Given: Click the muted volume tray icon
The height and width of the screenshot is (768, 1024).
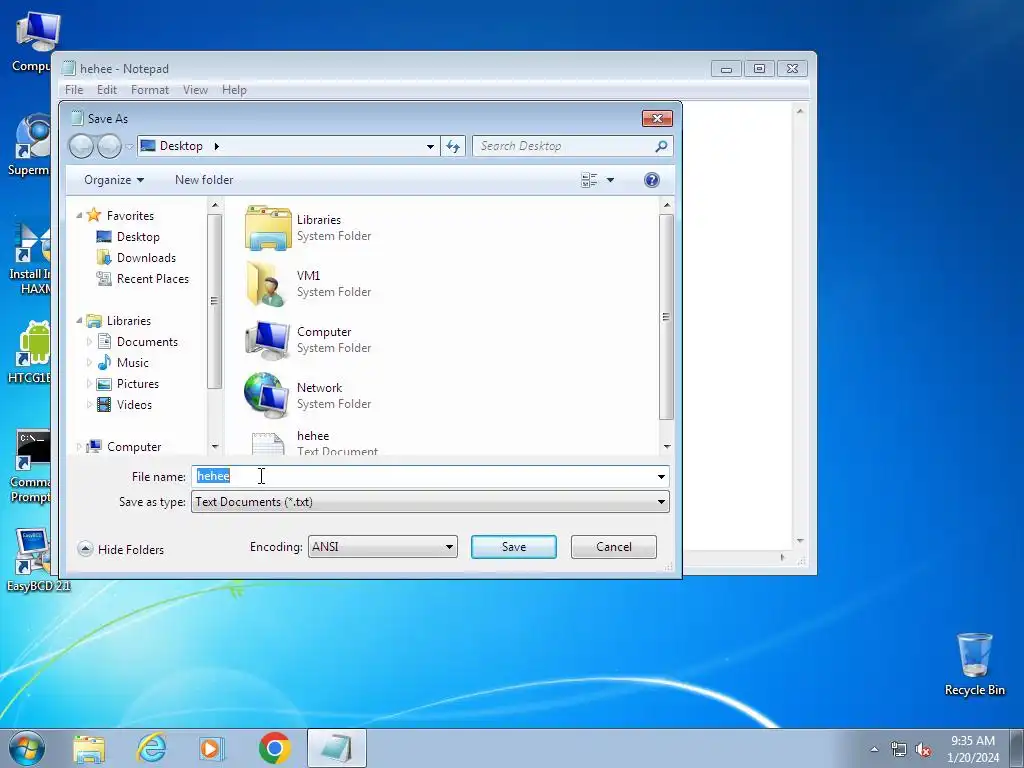Looking at the screenshot, I should 923,750.
